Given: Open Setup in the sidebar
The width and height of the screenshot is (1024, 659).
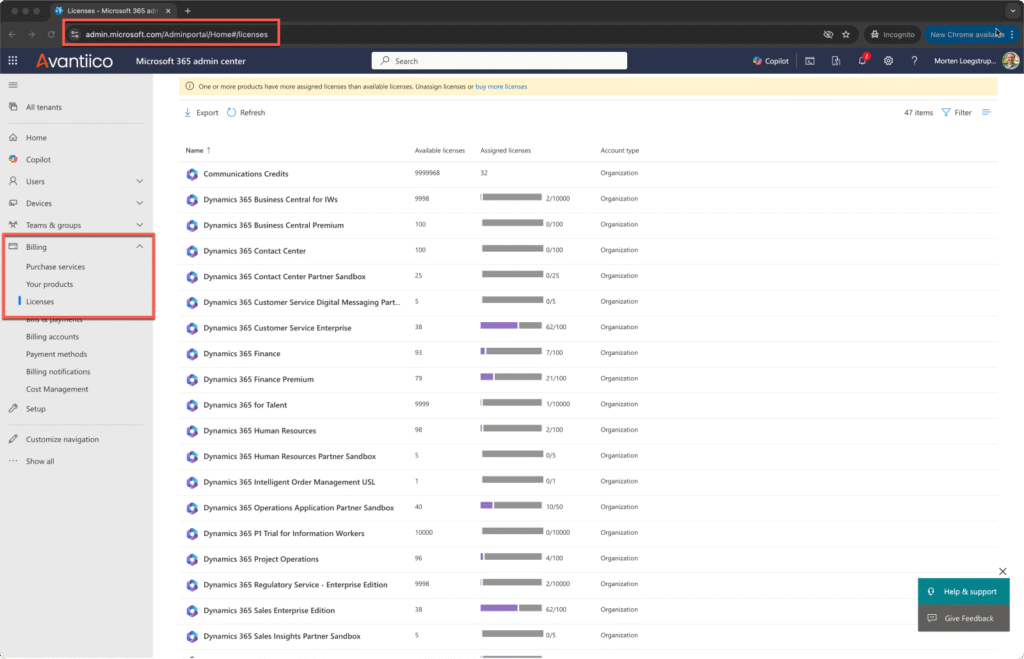Looking at the screenshot, I should (35, 409).
